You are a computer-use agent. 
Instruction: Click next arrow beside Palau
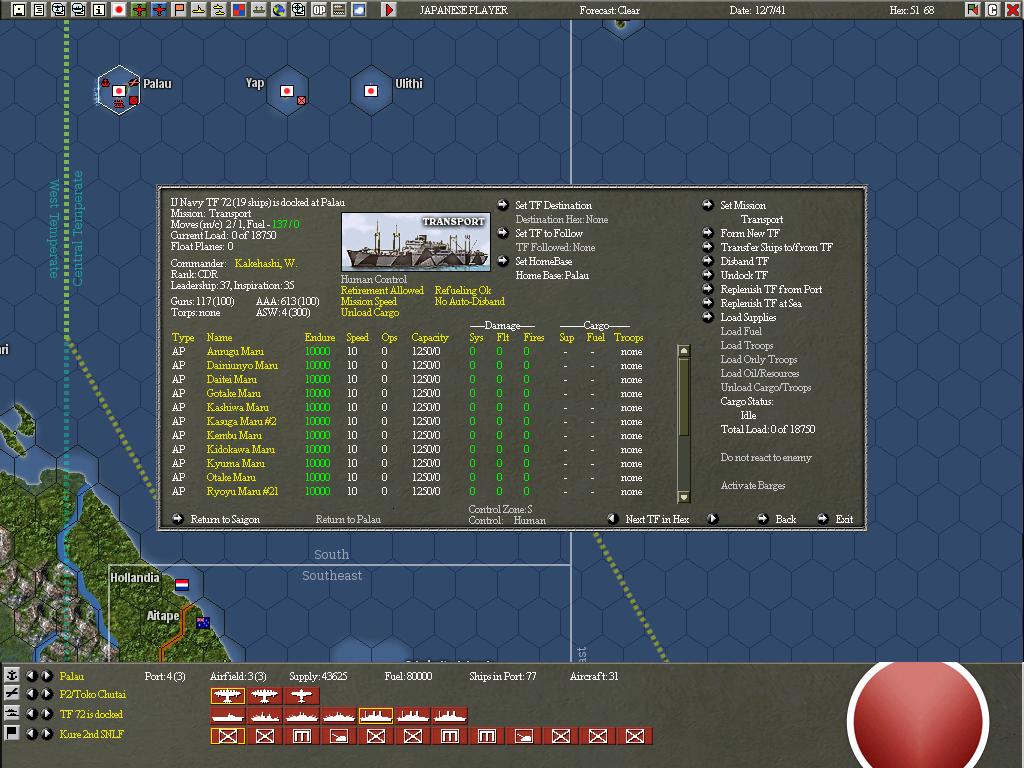pyautogui.click(x=46, y=676)
